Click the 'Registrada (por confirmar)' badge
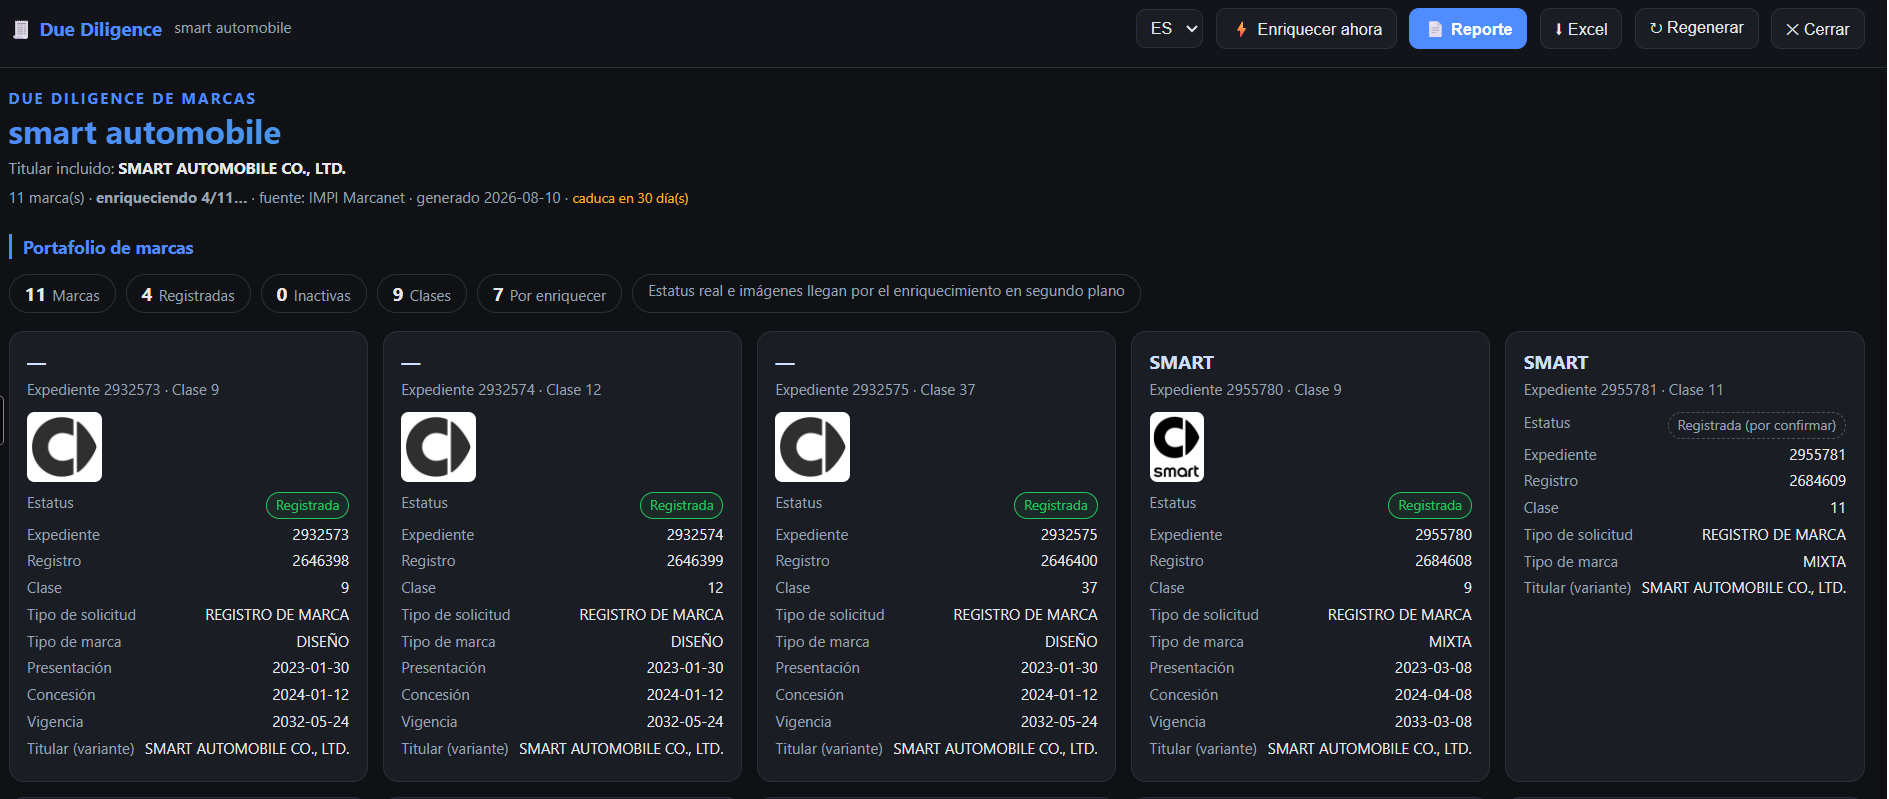The image size is (1889, 799). pyautogui.click(x=1757, y=425)
